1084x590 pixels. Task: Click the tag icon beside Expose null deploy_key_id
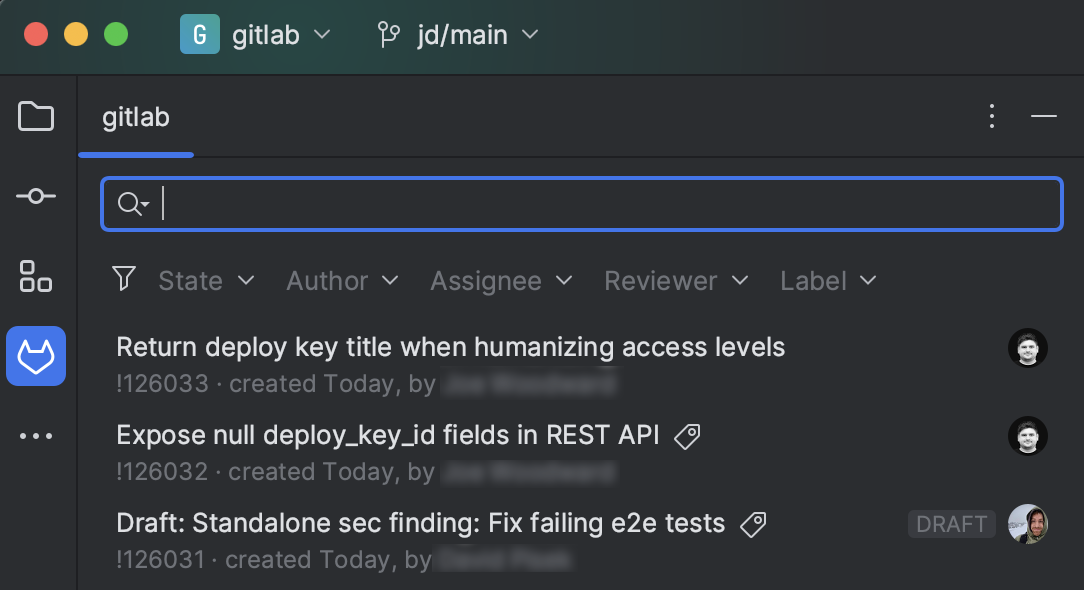[x=687, y=436]
